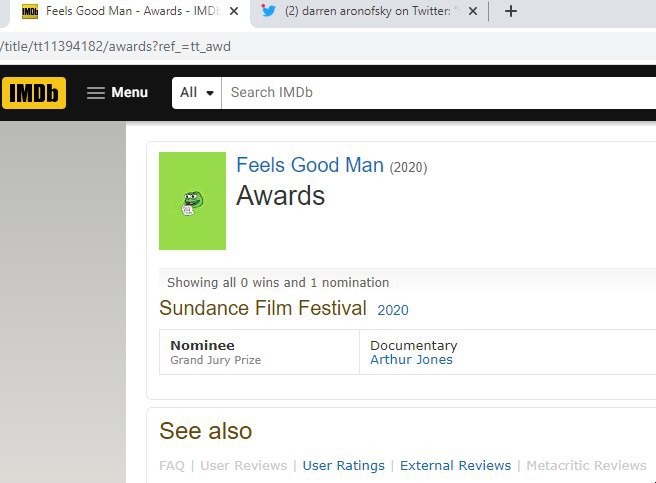The width and height of the screenshot is (656, 483).
Task: Open the 2020 Sundance year link
Action: point(393,310)
